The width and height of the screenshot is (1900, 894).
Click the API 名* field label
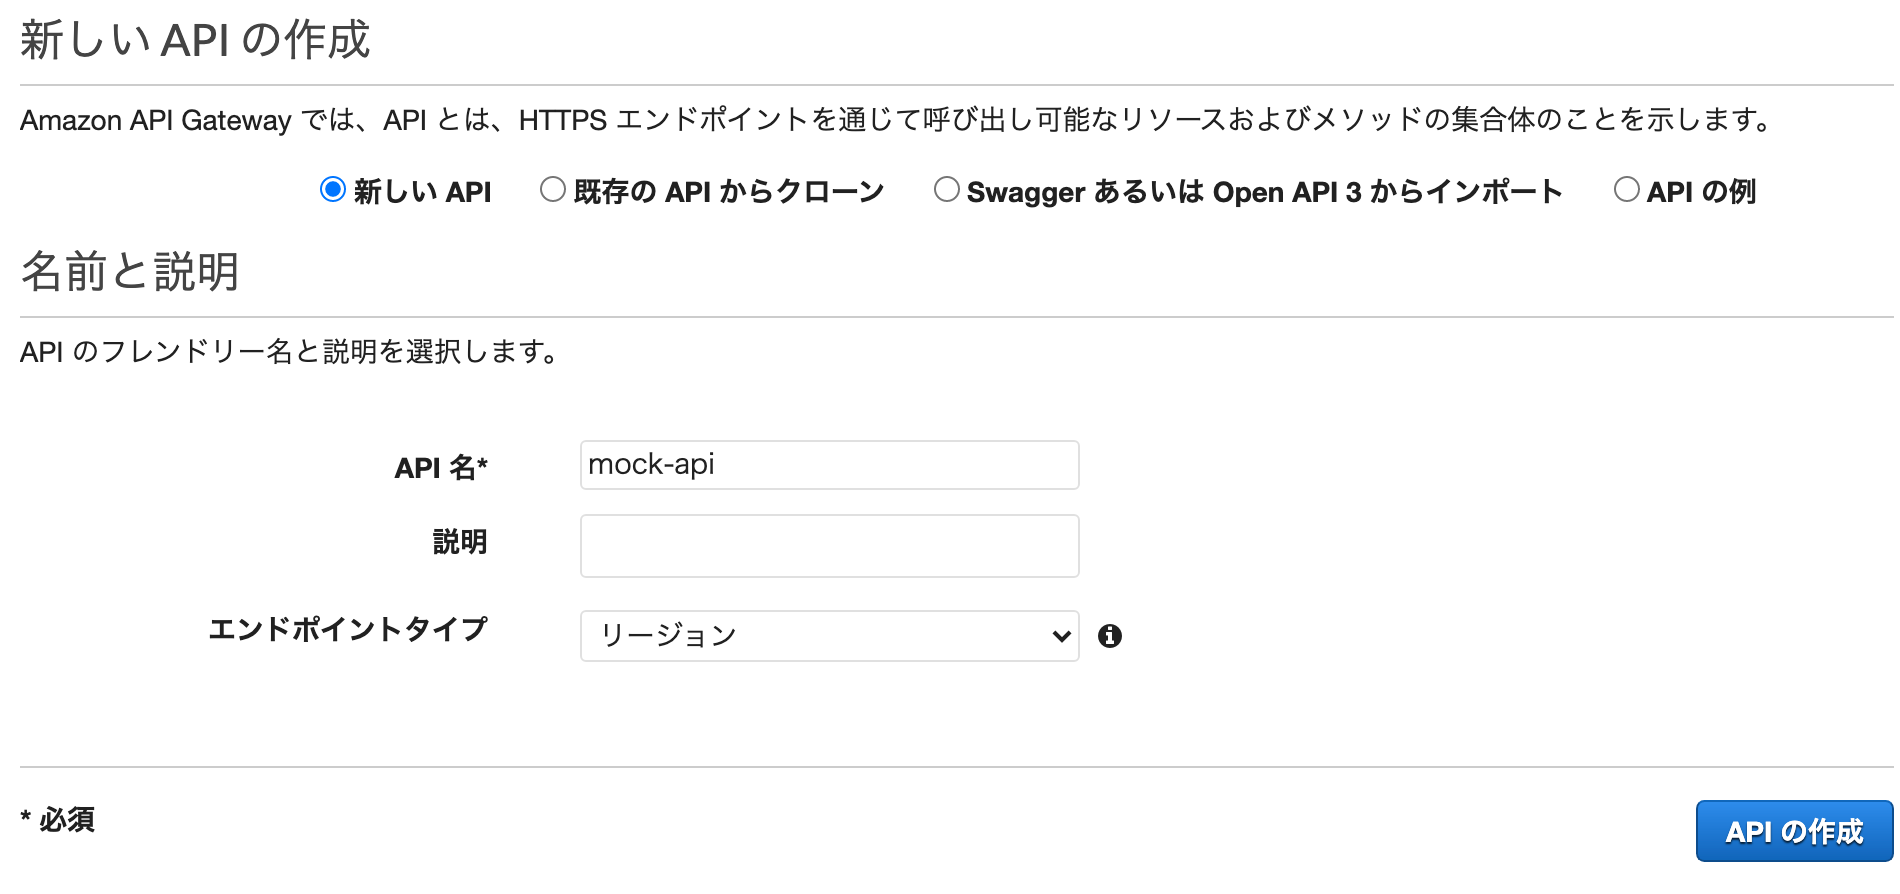click(441, 467)
